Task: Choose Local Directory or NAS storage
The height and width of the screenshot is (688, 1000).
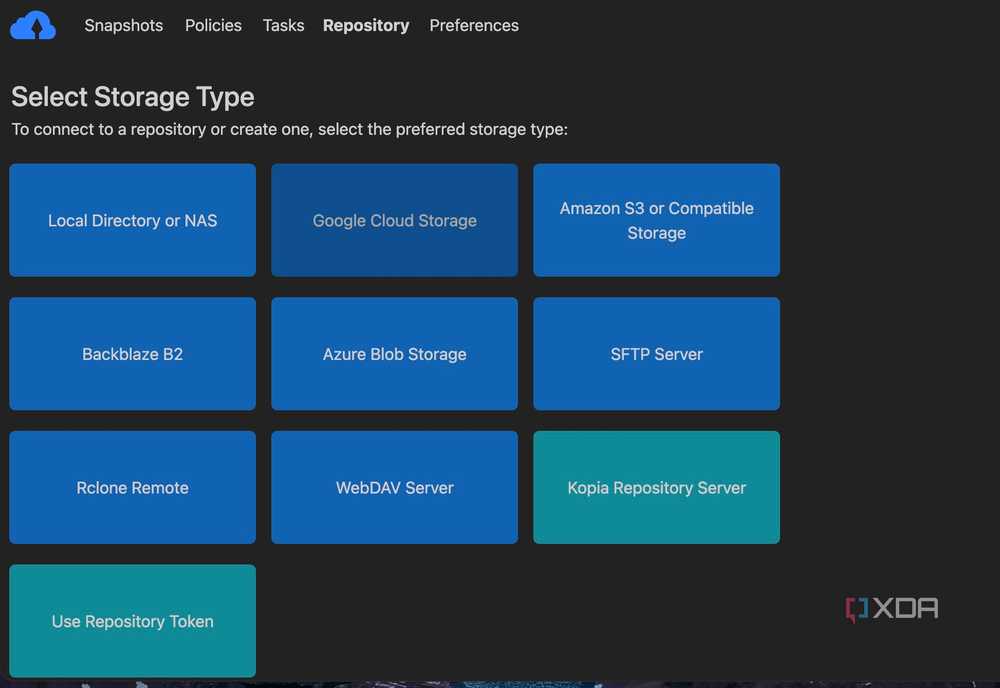Action: (x=133, y=220)
